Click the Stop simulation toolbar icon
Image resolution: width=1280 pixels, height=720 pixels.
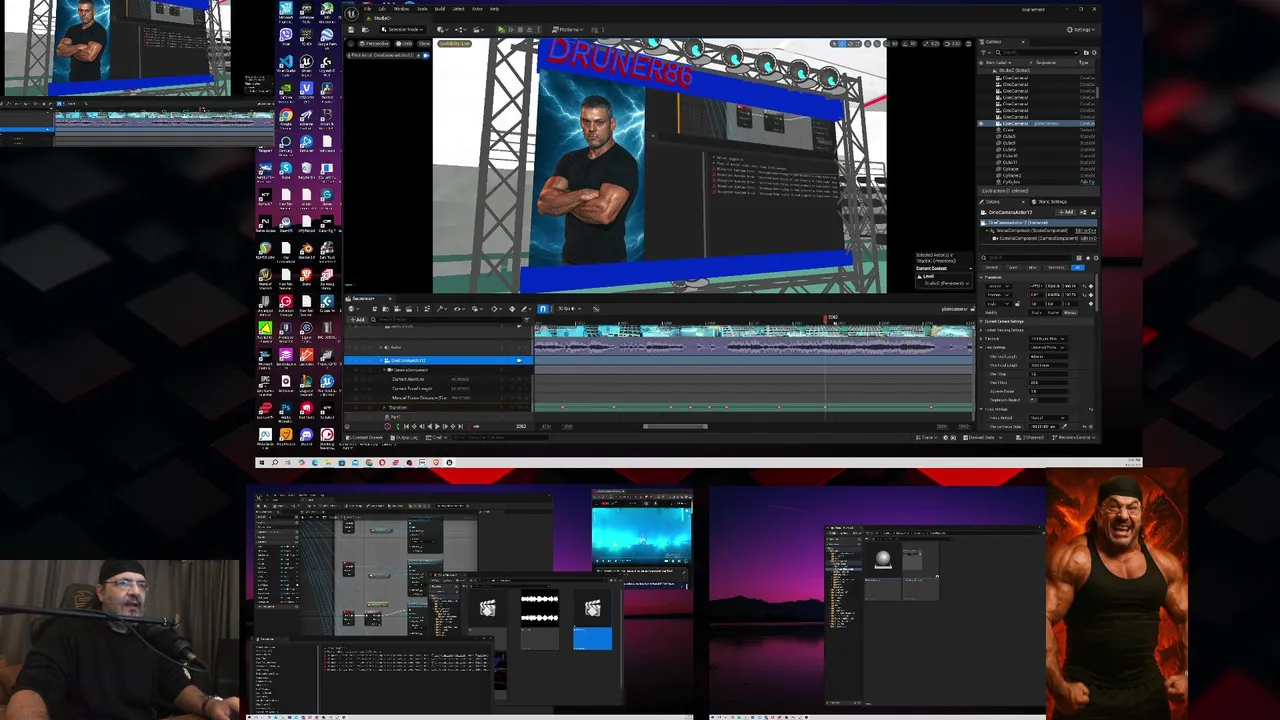coord(520,29)
